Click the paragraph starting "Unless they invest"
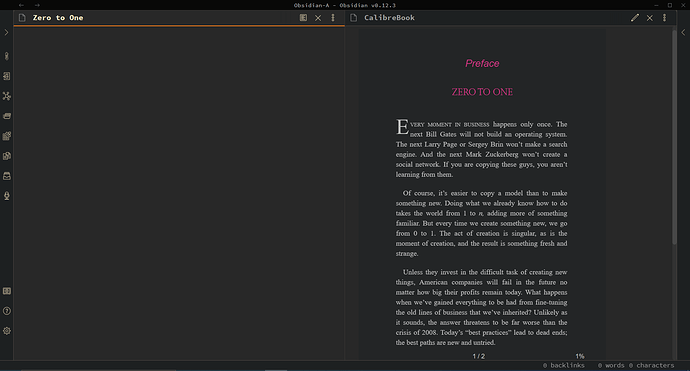The width and height of the screenshot is (690, 371). (481, 307)
